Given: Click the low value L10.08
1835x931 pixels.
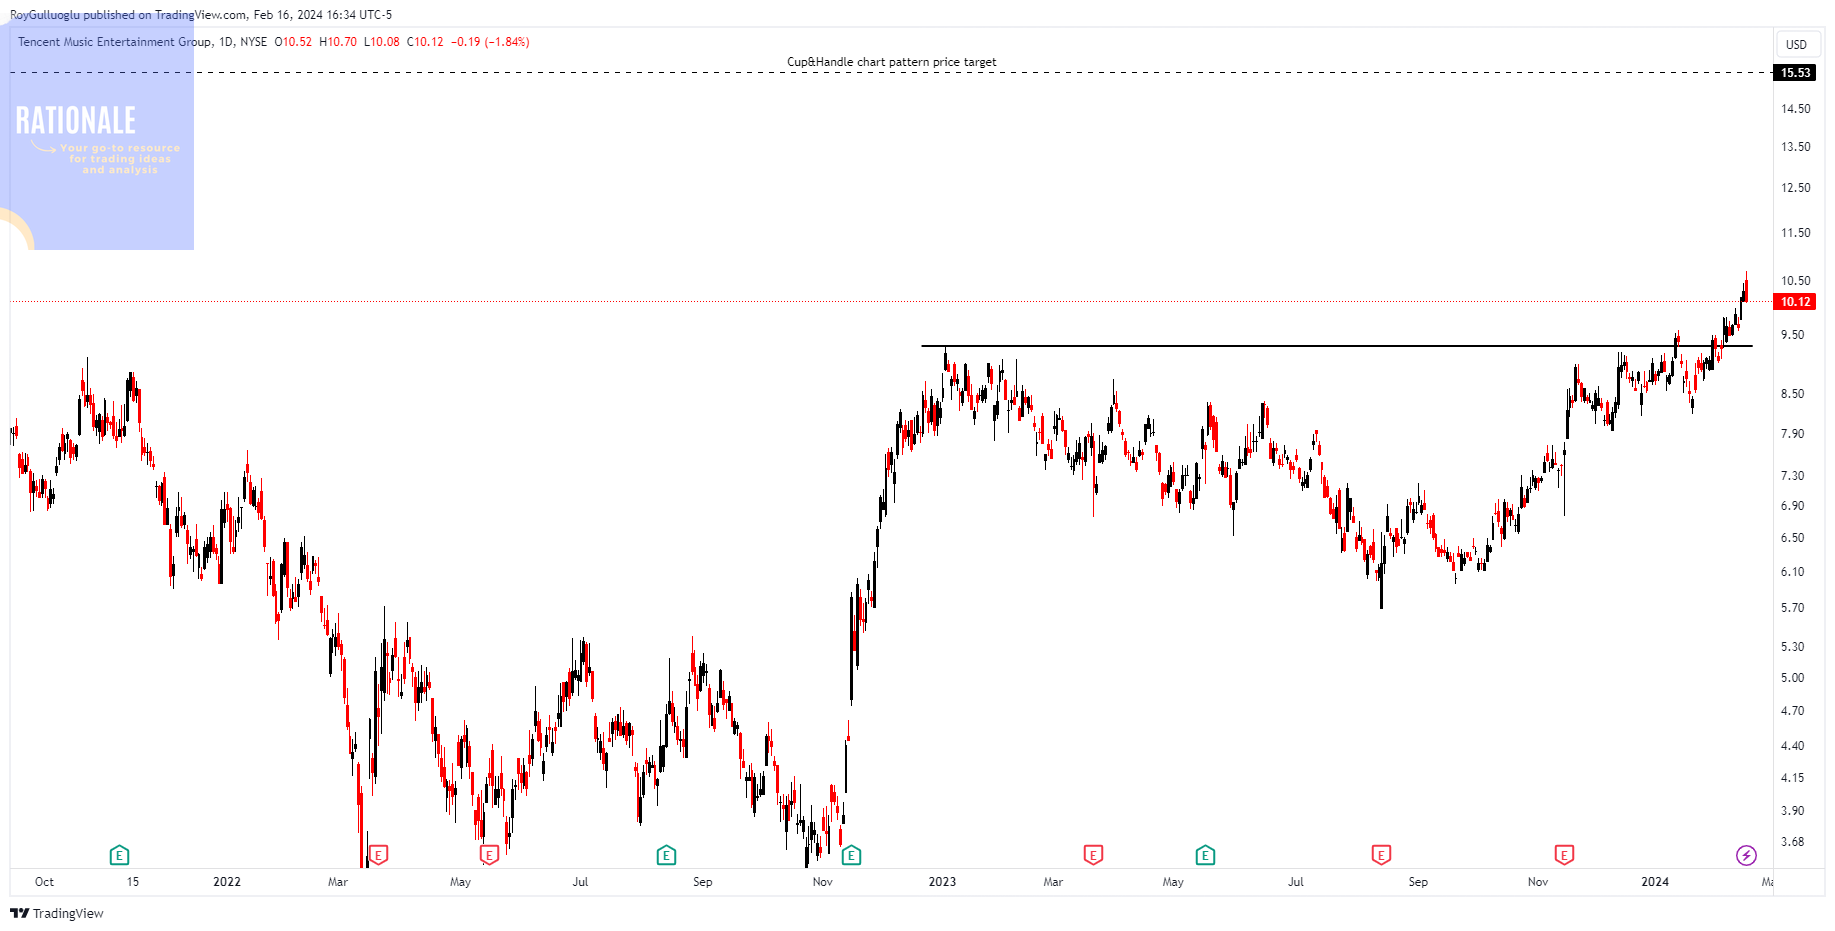Looking at the screenshot, I should coord(382,42).
